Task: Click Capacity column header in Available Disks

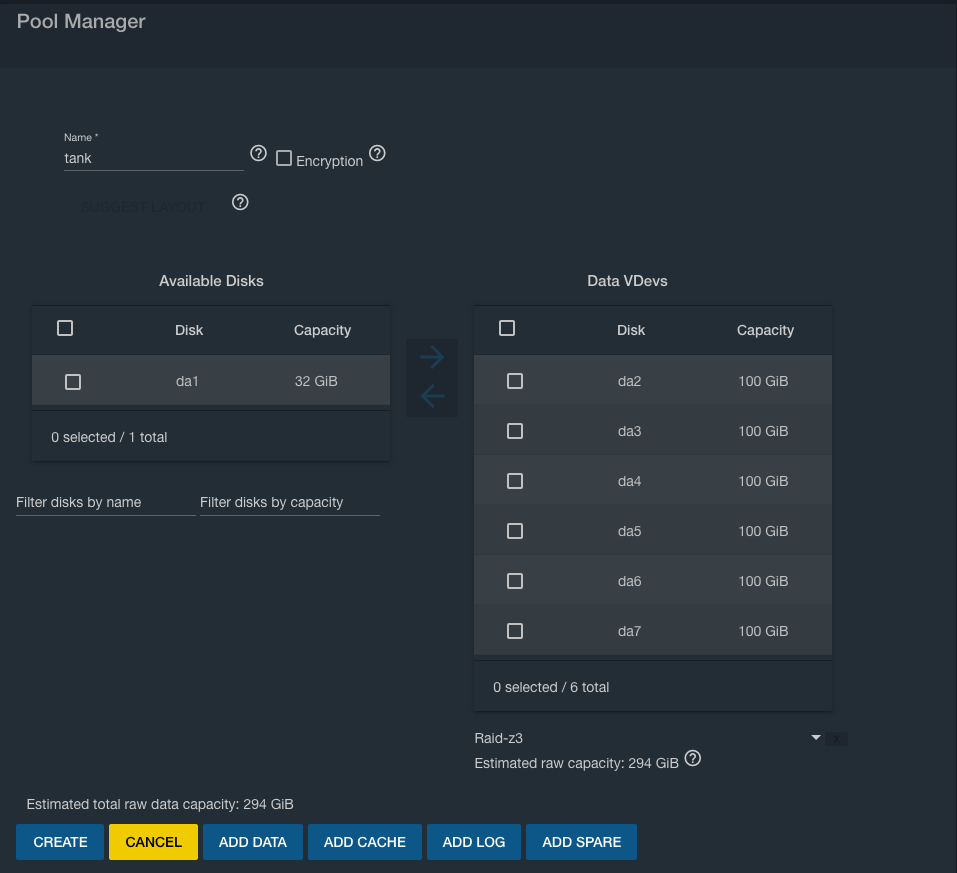Action: pos(322,330)
